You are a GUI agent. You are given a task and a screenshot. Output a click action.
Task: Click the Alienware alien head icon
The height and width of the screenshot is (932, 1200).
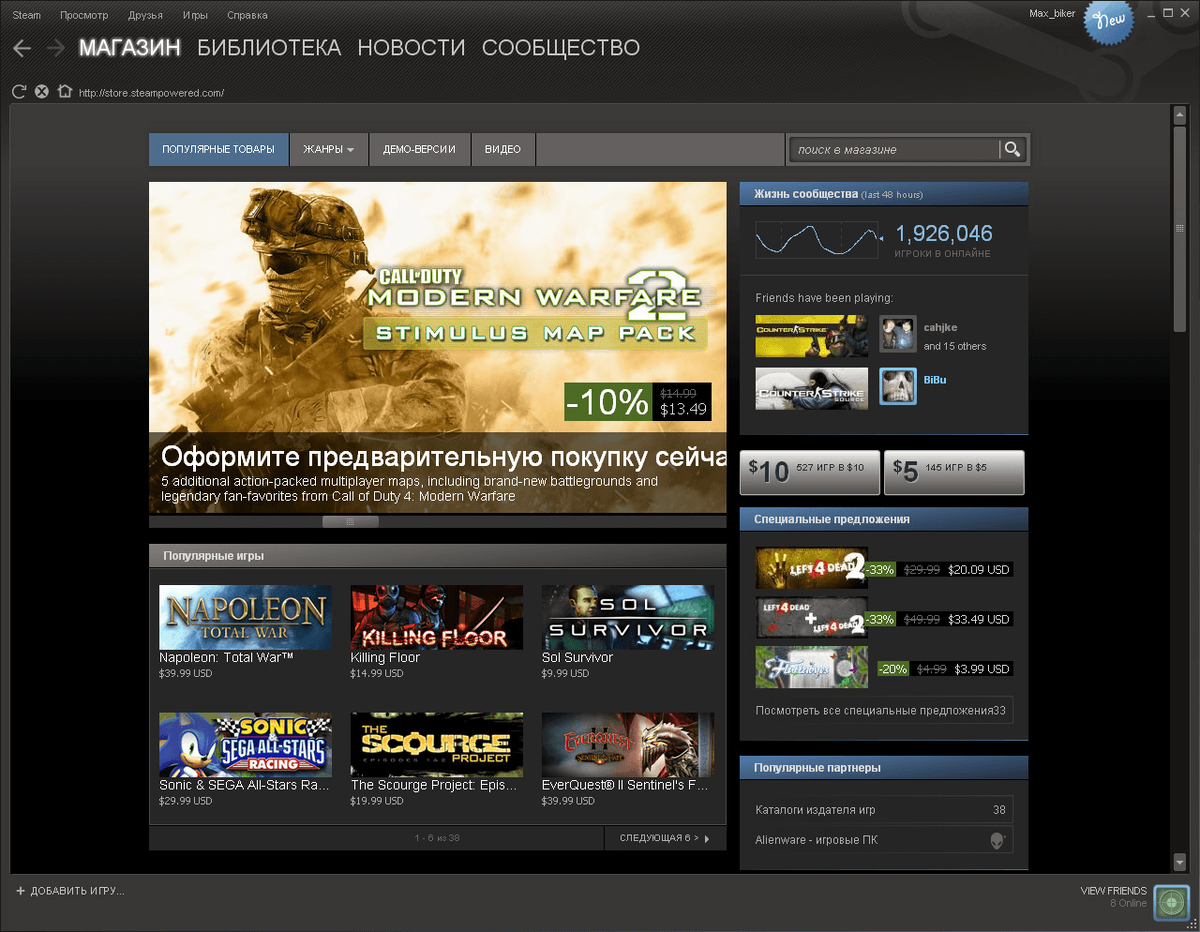(x=997, y=840)
